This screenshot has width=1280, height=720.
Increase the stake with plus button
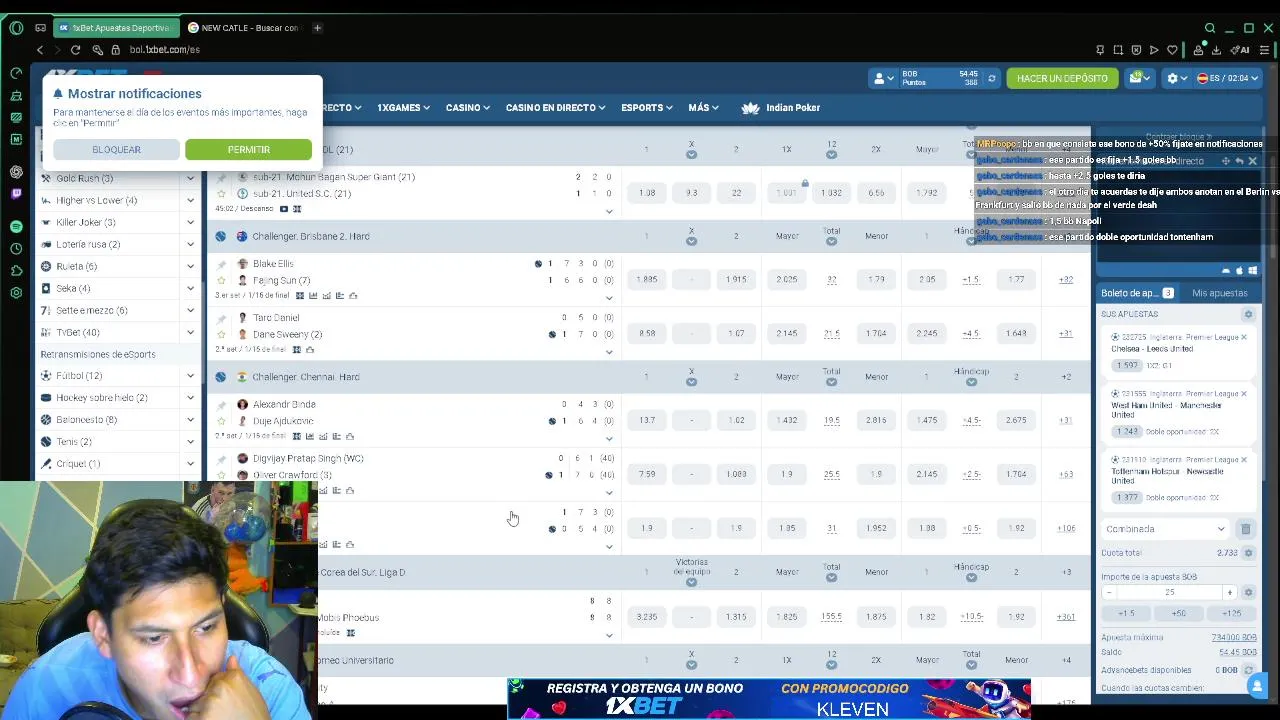(x=1230, y=592)
